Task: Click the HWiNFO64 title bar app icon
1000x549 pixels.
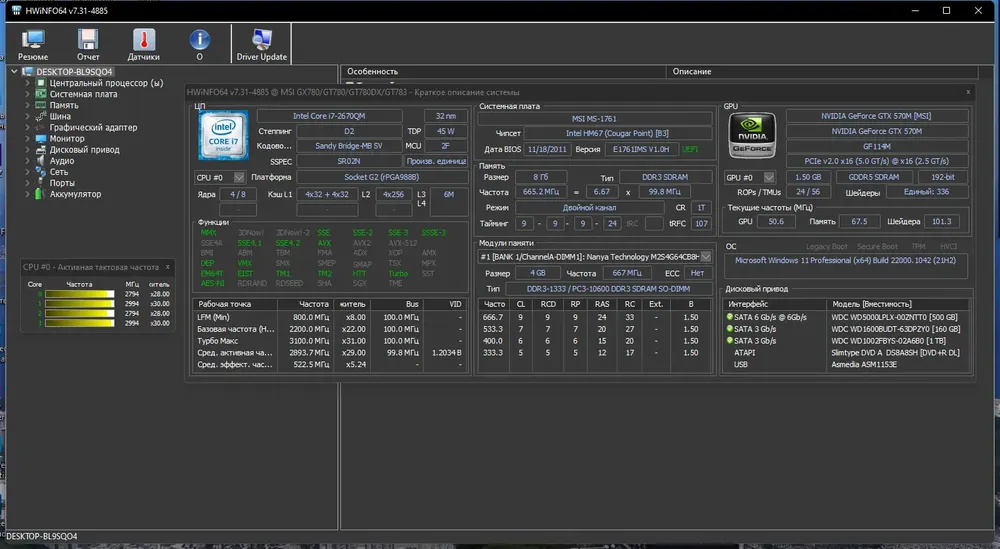Action: pyautogui.click(x=16, y=10)
